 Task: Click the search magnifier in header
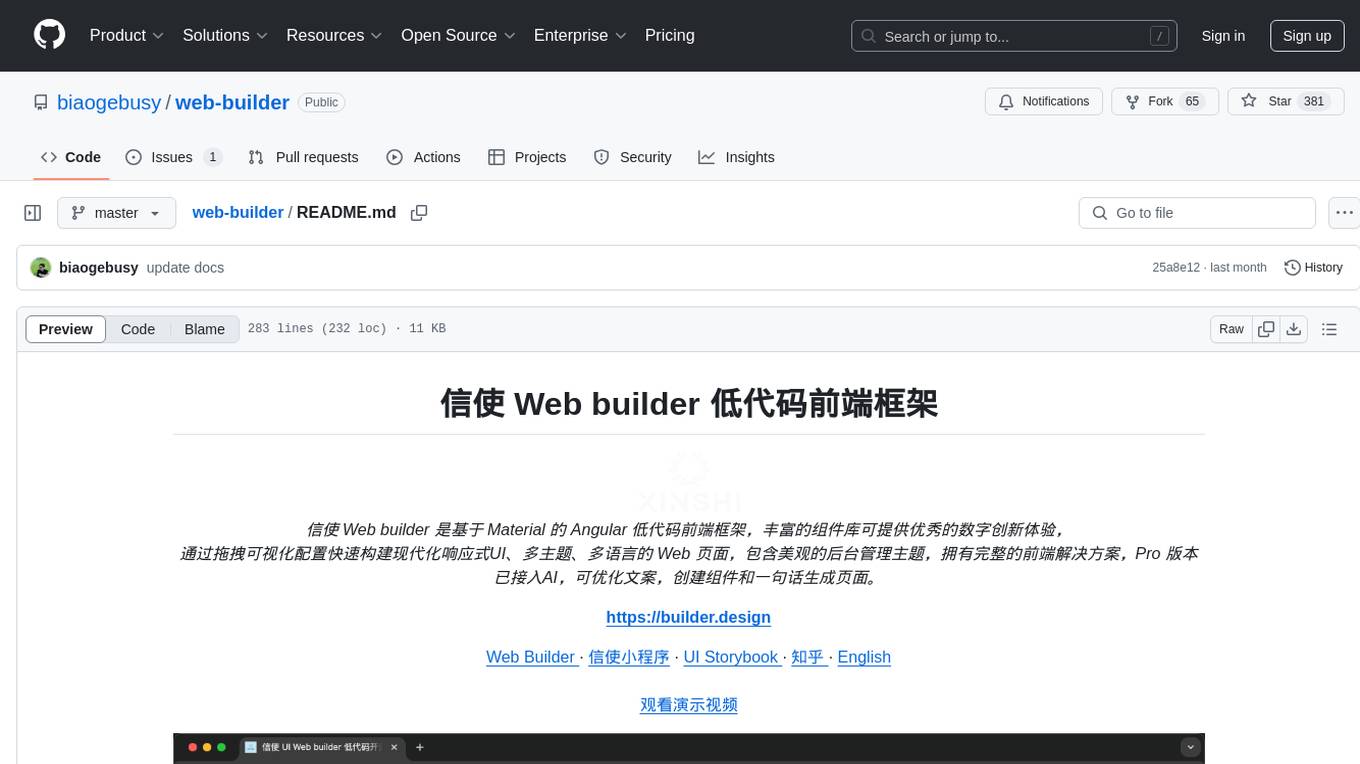click(869, 36)
